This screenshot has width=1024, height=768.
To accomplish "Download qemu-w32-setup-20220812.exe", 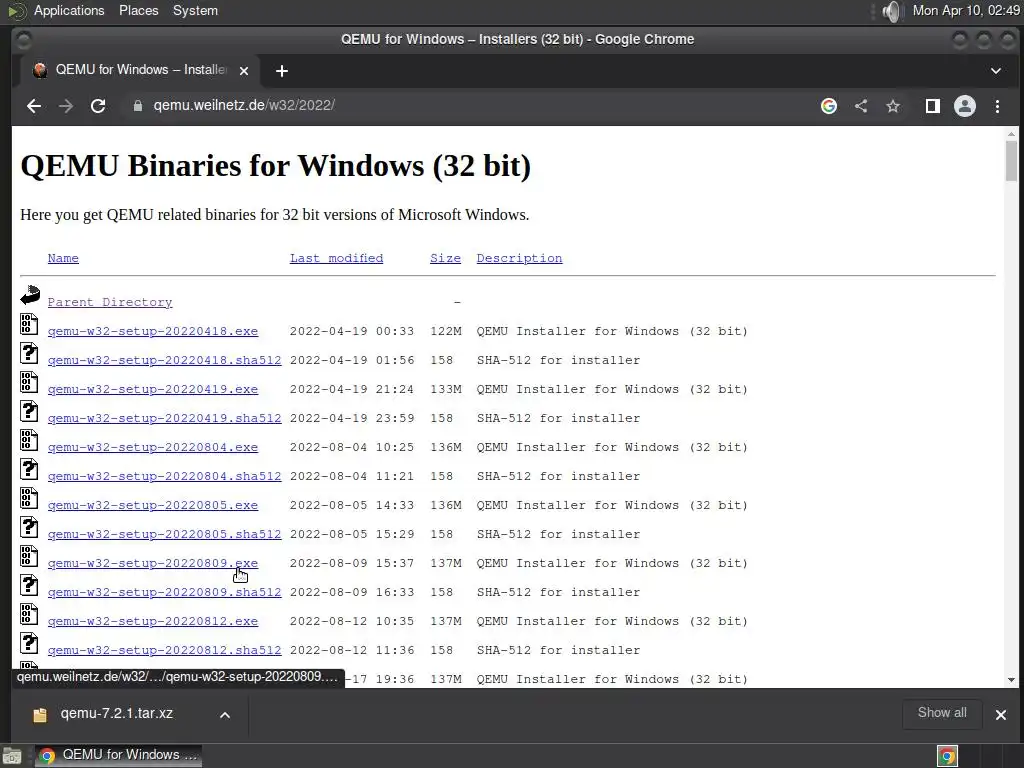I will point(153,621).
